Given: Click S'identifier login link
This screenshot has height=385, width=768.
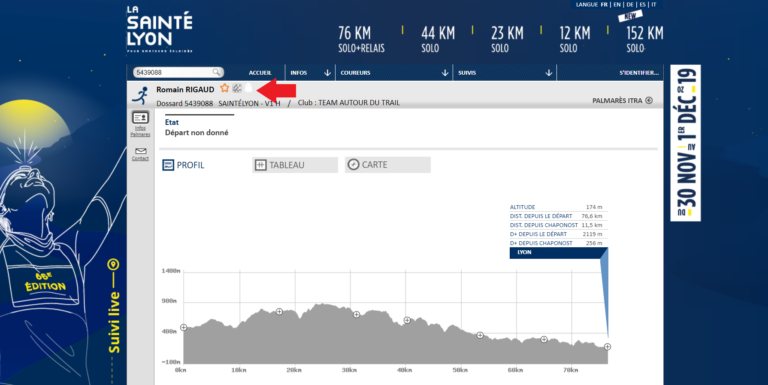Looking at the screenshot, I should click(639, 72).
